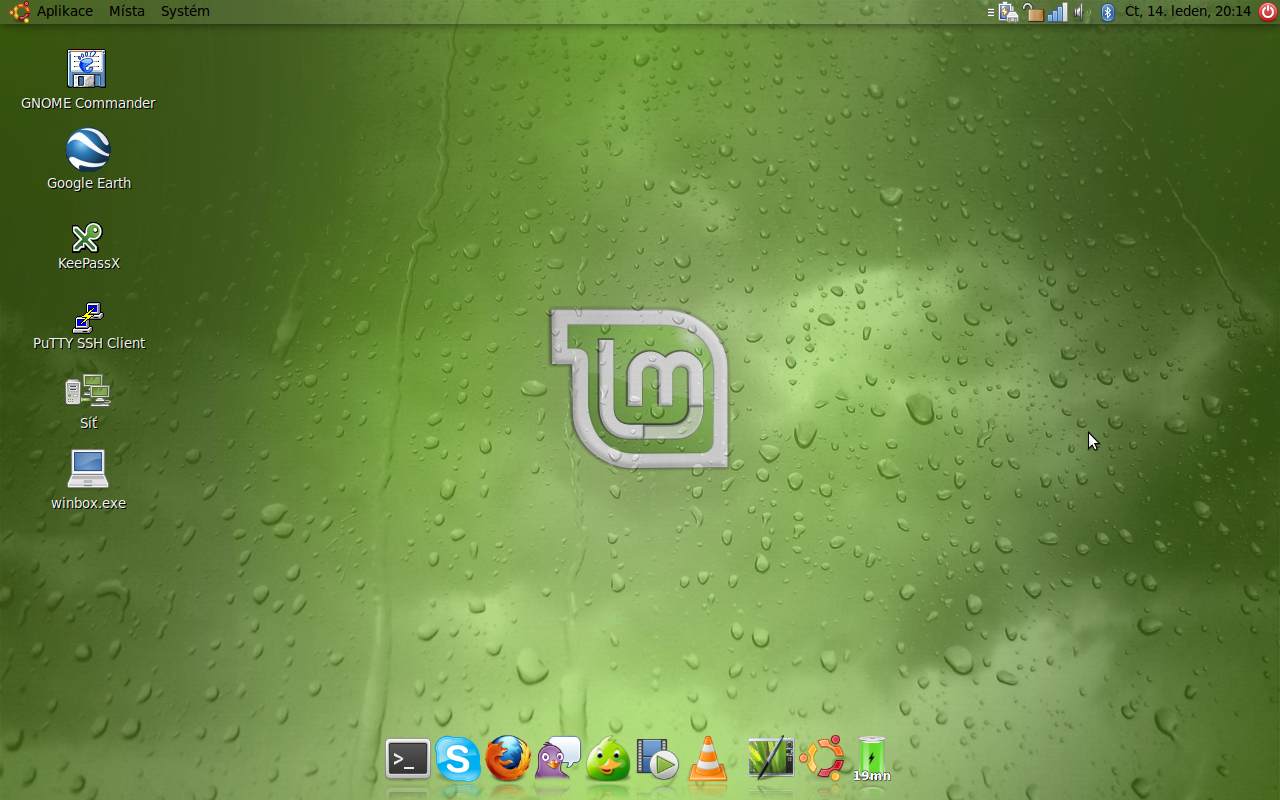Launch Skype from the bottom dock
The width and height of the screenshot is (1280, 800).
458,760
